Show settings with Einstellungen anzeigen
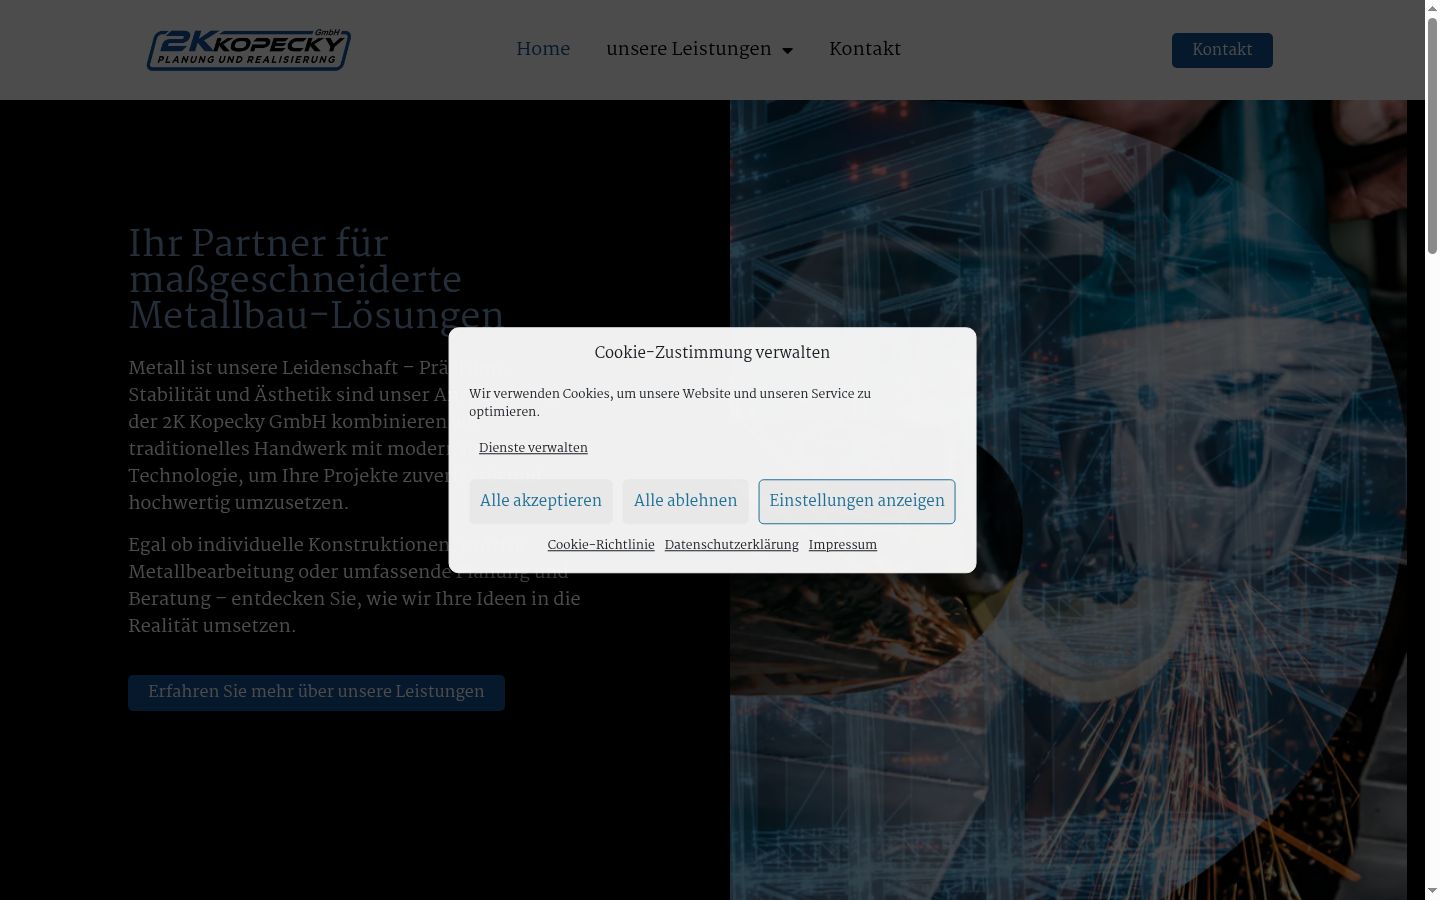1440x900 pixels. 857,501
